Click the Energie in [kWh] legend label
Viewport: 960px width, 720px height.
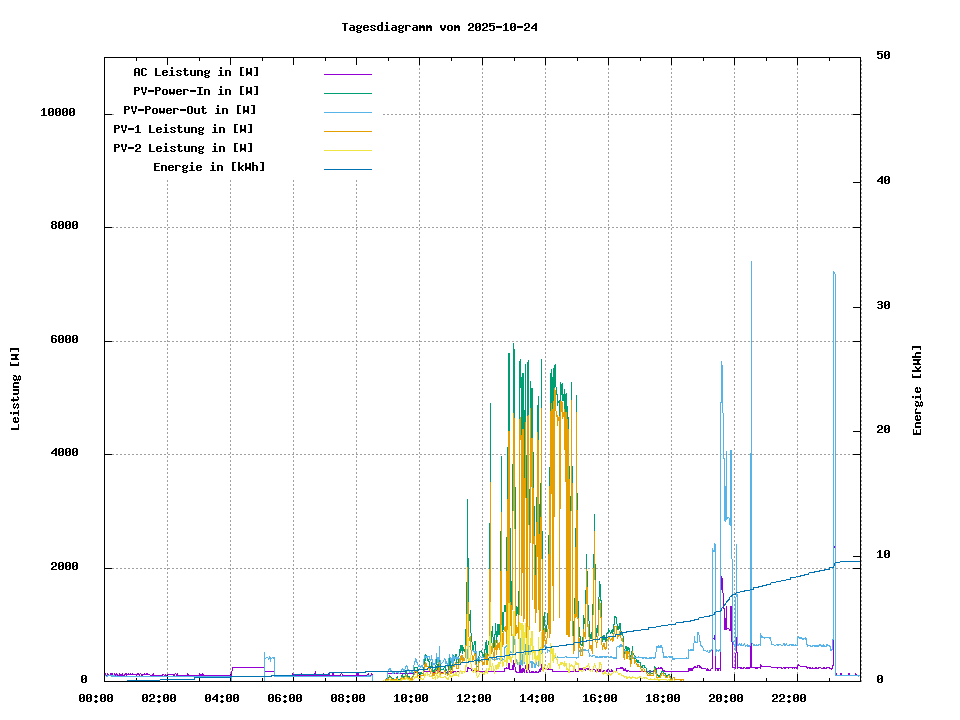(209, 167)
